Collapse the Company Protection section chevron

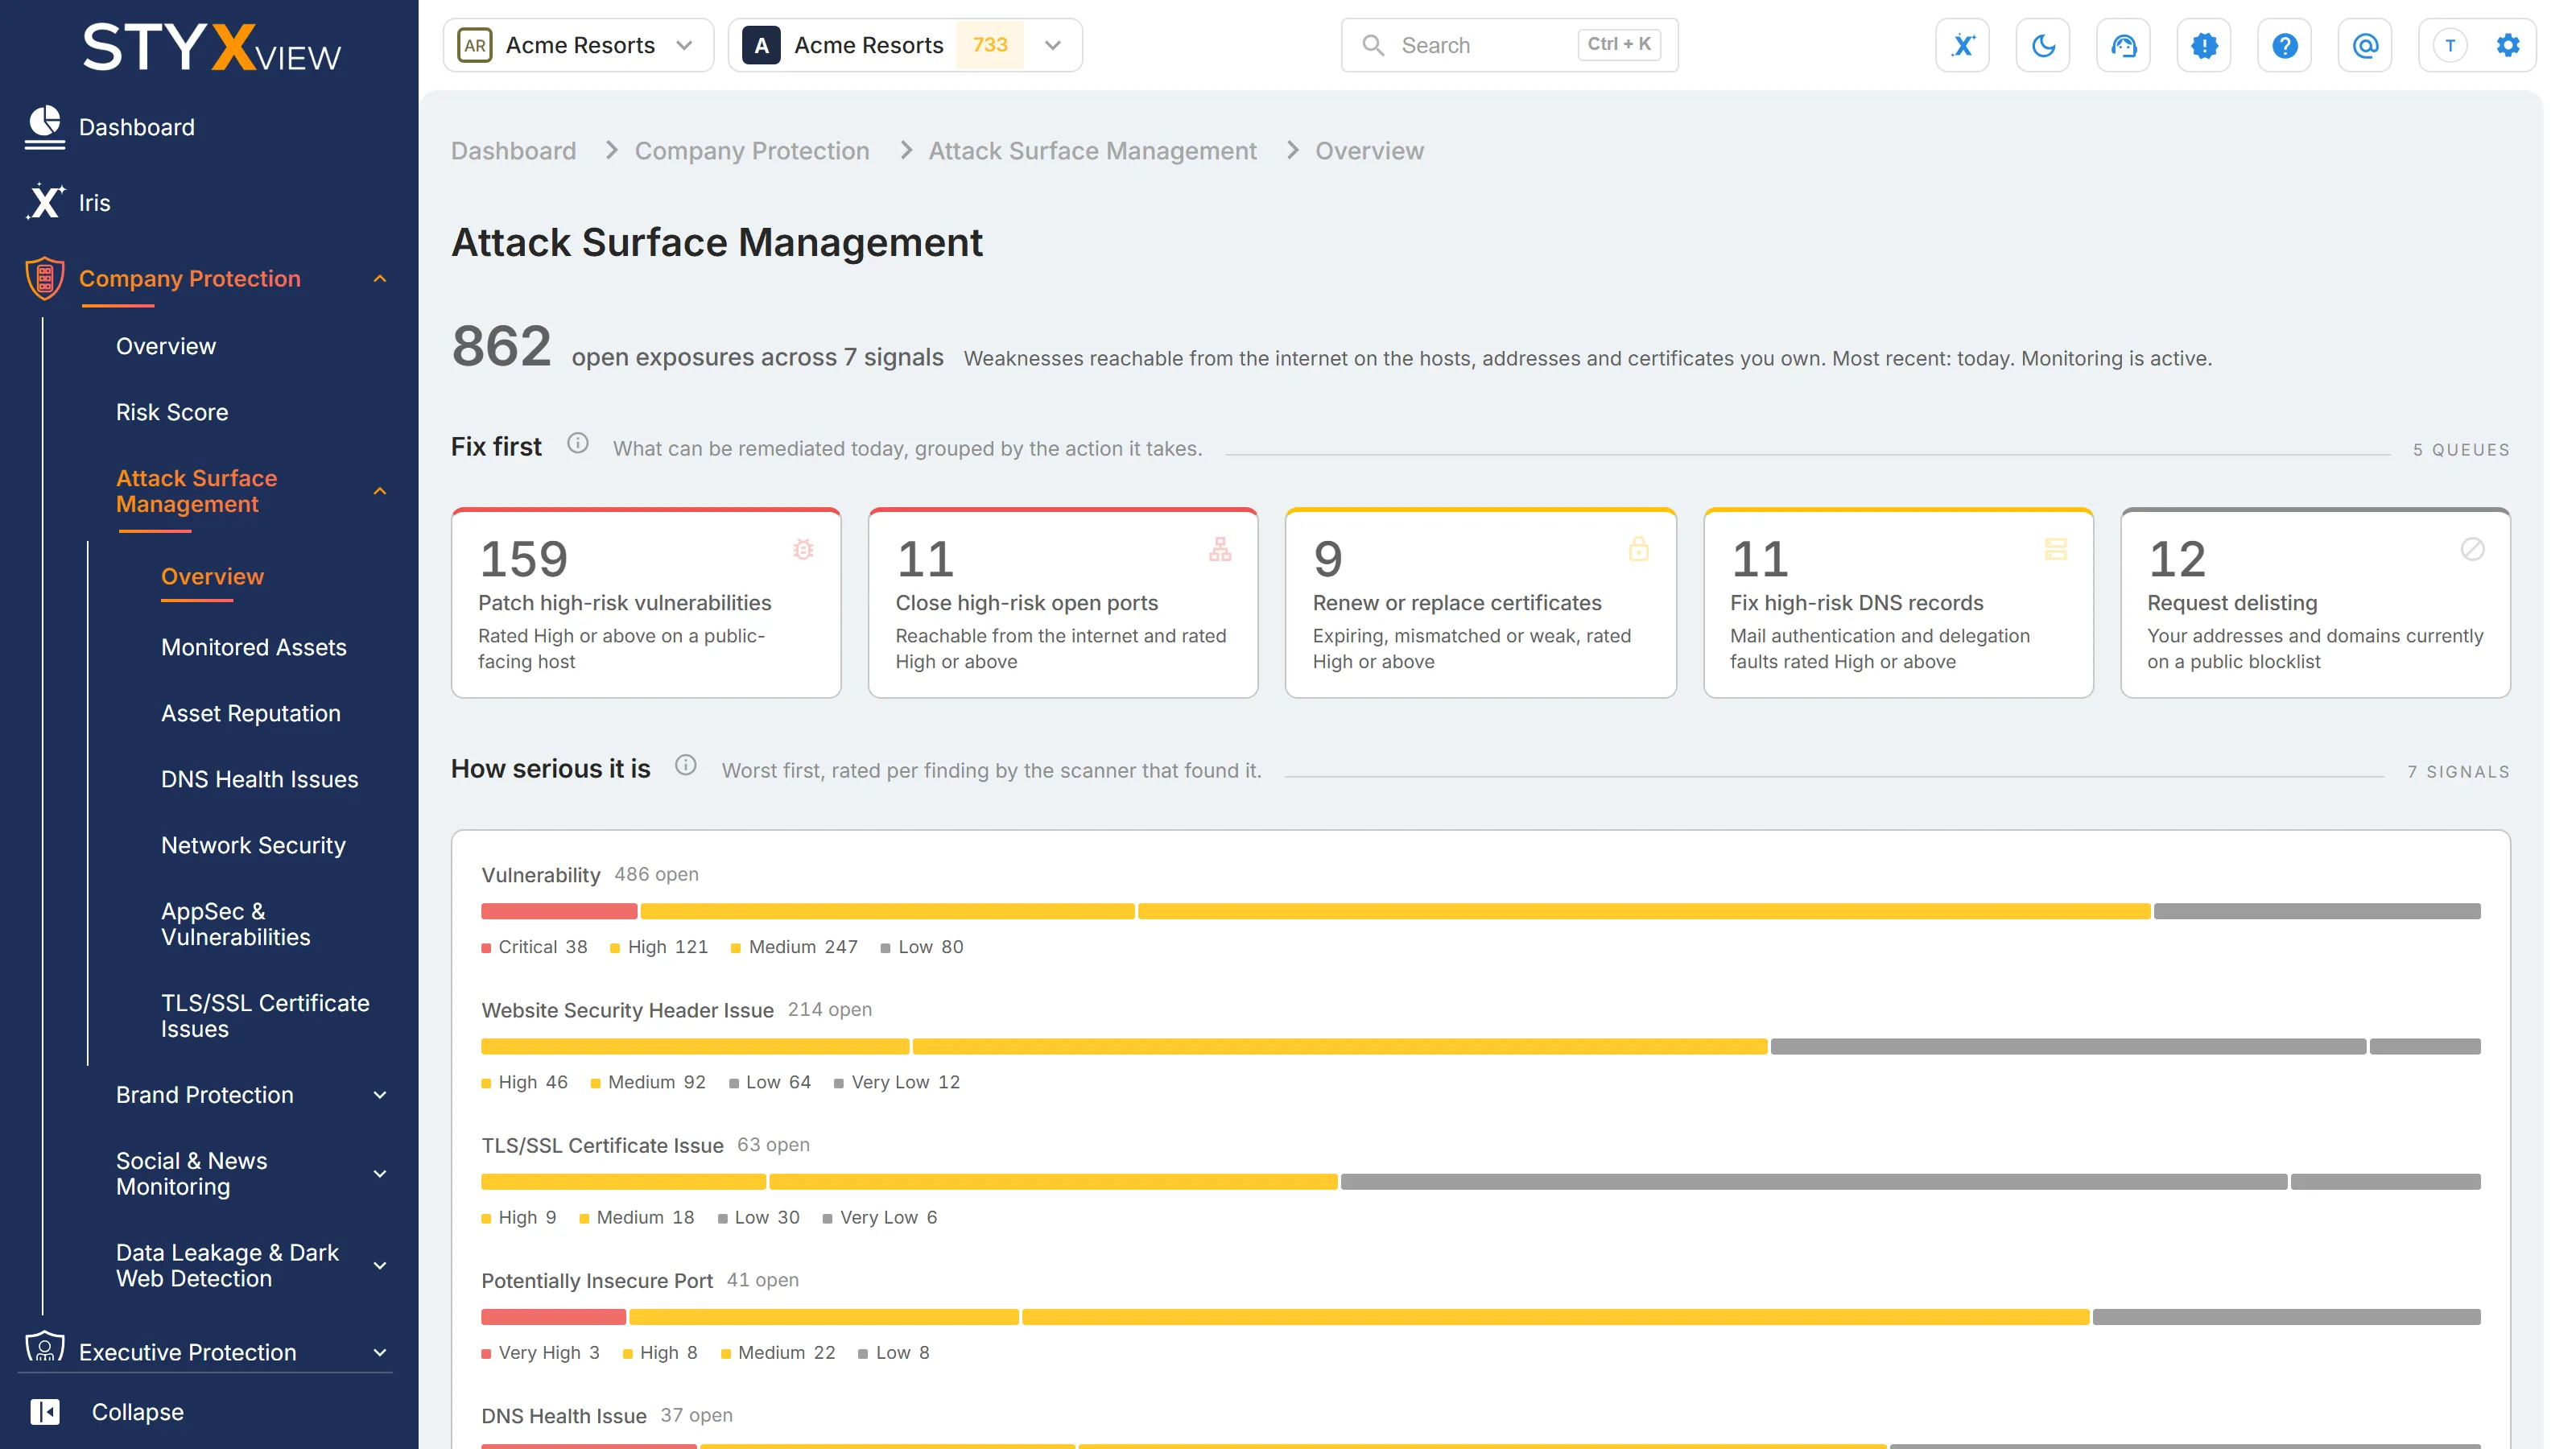coord(380,278)
